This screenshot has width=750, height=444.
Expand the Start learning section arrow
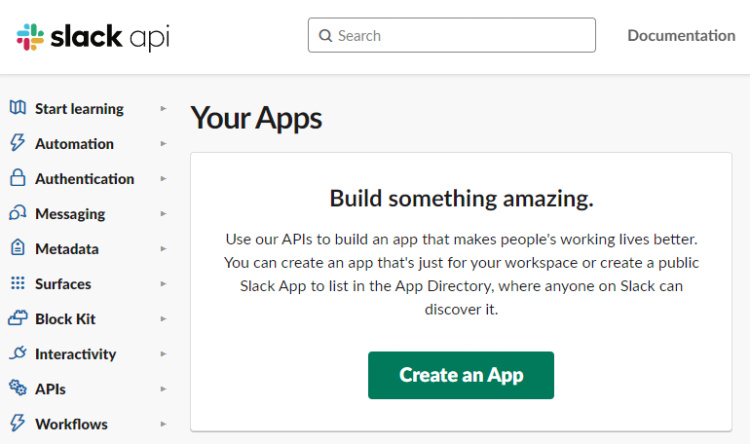163,109
